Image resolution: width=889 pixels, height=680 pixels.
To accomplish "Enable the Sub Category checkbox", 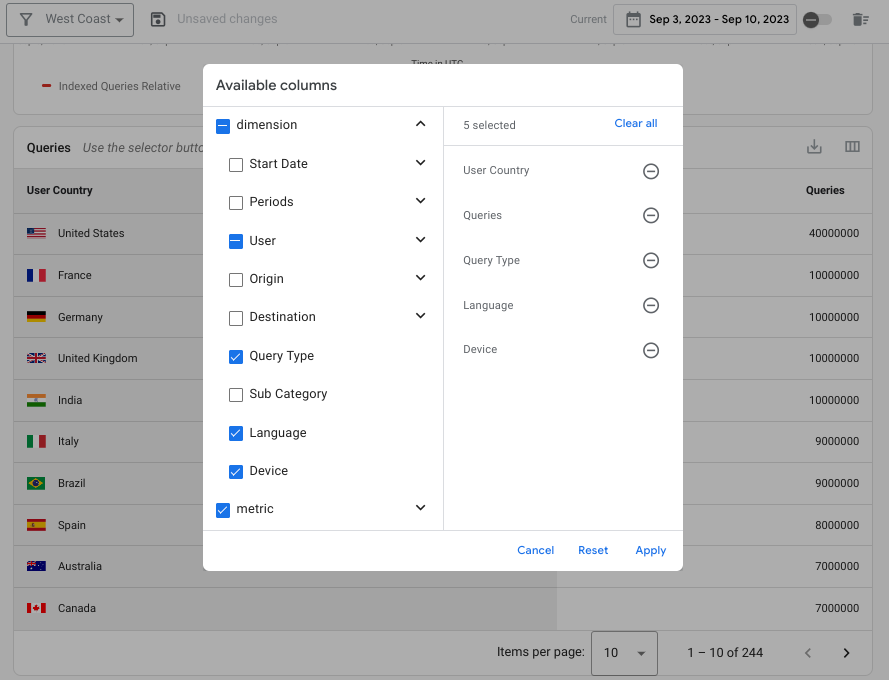I will (236, 394).
